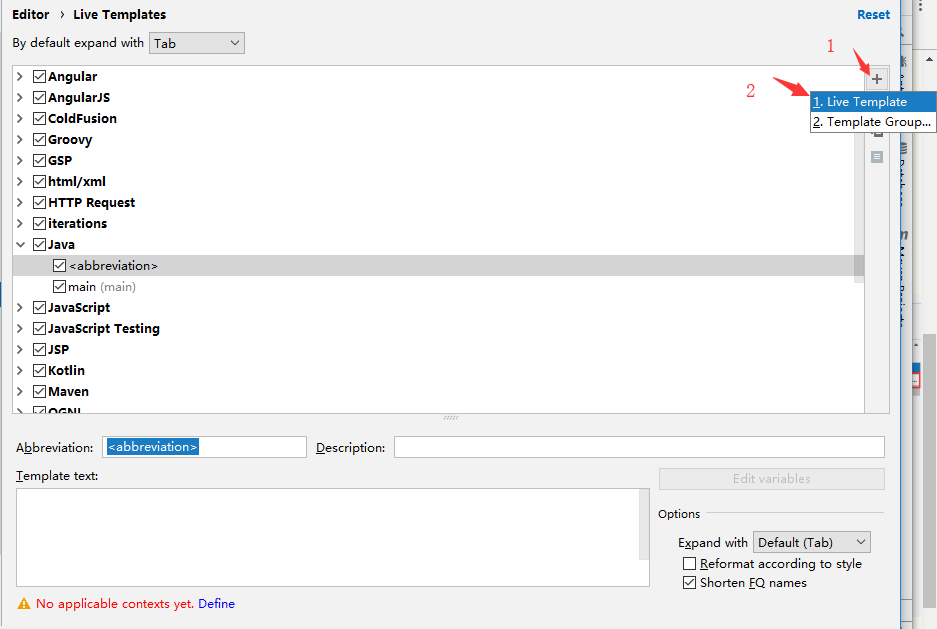
Task: Uncheck the JSP group checkbox
Action: point(39,349)
